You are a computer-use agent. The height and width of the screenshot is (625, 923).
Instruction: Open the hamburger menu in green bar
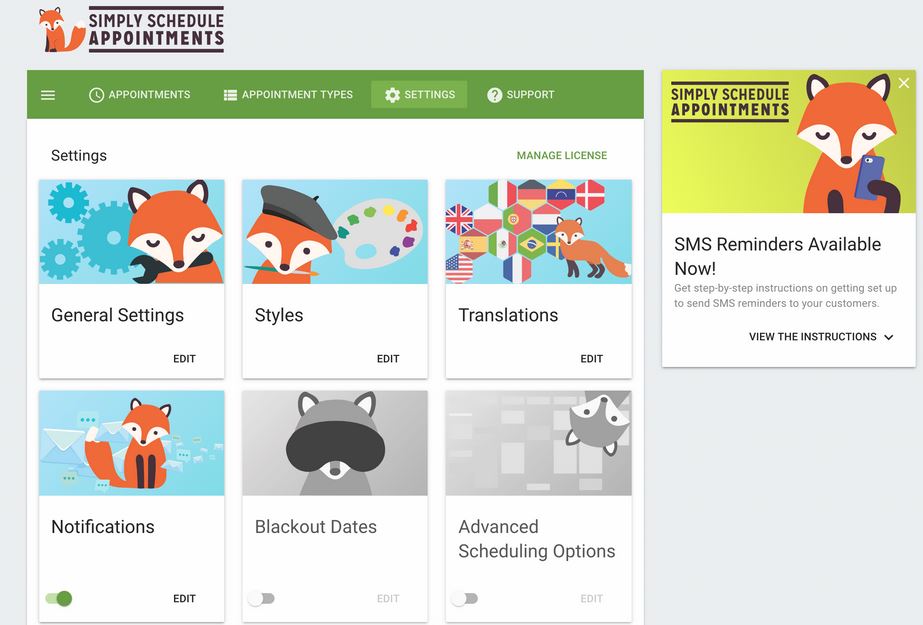click(48, 95)
